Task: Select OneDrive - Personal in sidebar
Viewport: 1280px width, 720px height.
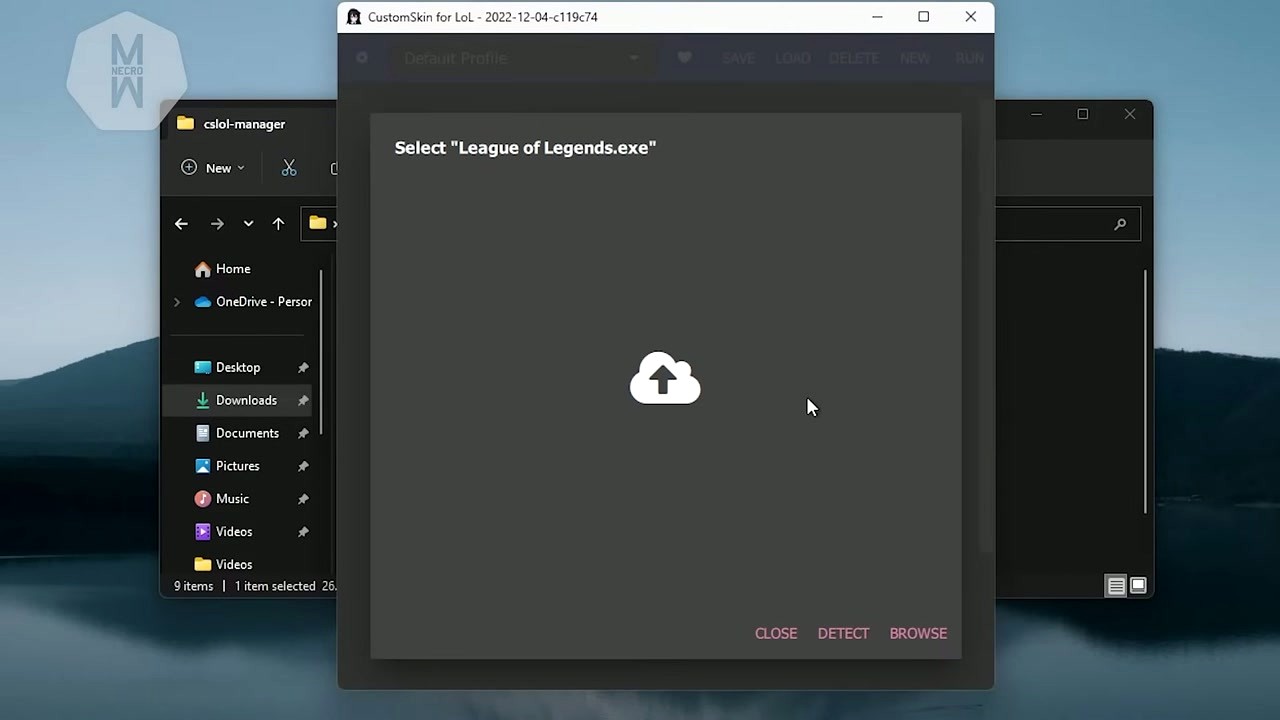Action: pyautogui.click(x=254, y=302)
